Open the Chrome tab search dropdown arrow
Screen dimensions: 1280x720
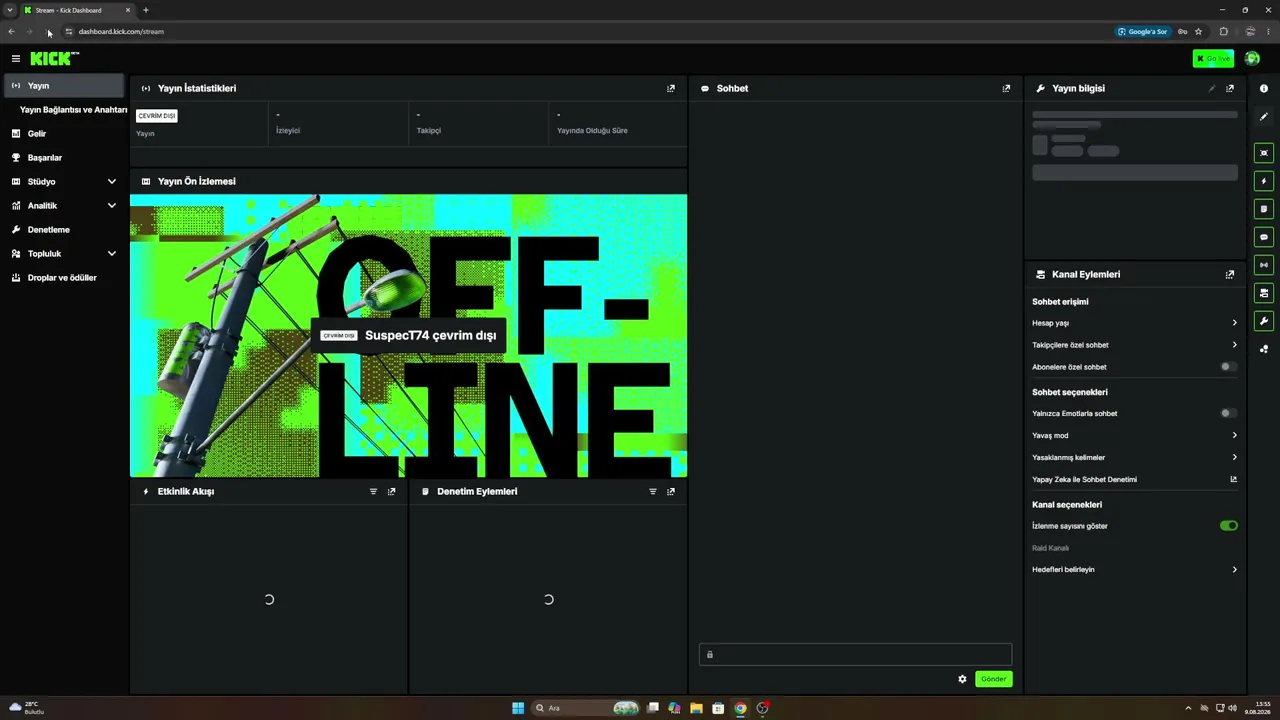[10, 10]
